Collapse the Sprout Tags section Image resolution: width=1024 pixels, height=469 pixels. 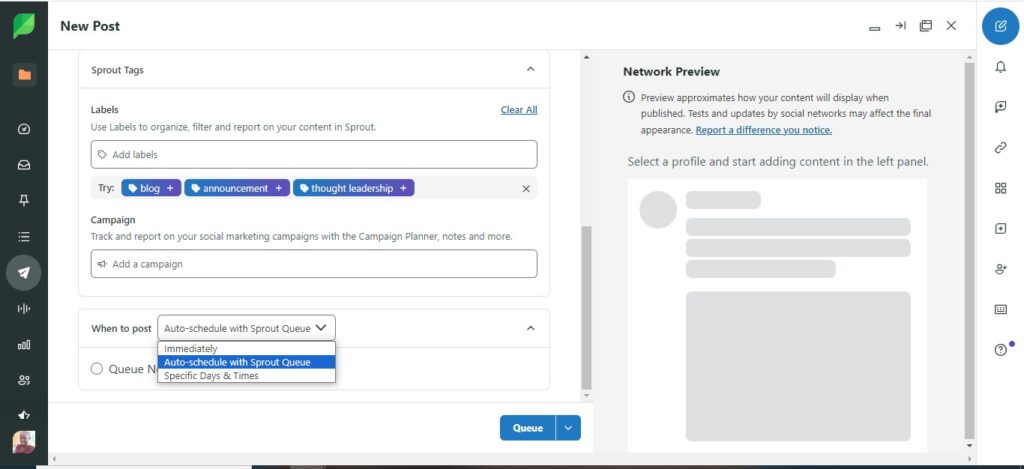click(530, 70)
